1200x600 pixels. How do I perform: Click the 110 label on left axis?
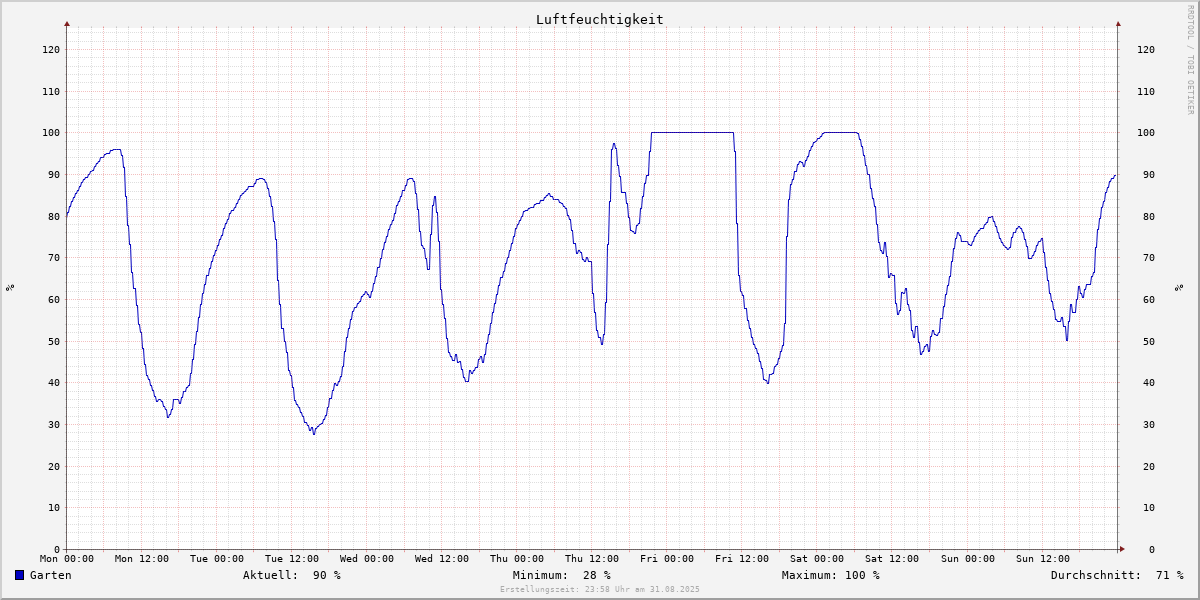(51, 91)
